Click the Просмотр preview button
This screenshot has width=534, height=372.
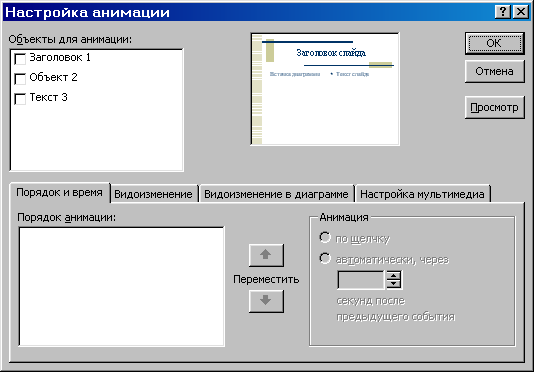(x=494, y=107)
